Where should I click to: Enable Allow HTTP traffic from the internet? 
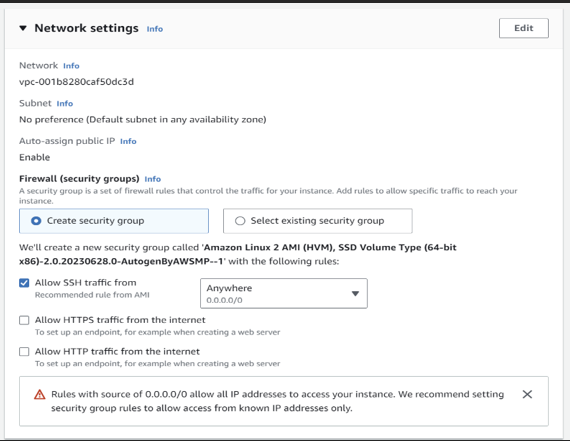24,352
